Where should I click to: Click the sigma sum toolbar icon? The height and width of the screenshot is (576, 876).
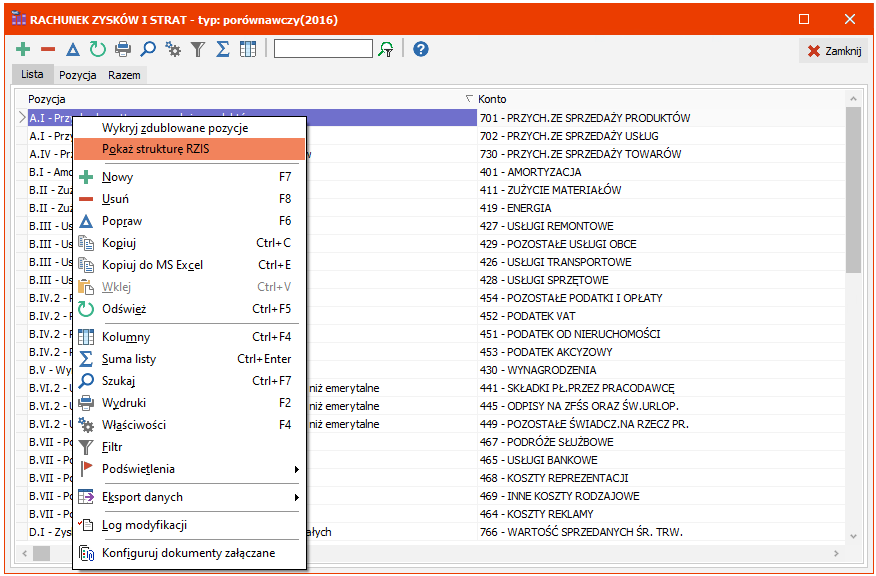(x=222, y=49)
